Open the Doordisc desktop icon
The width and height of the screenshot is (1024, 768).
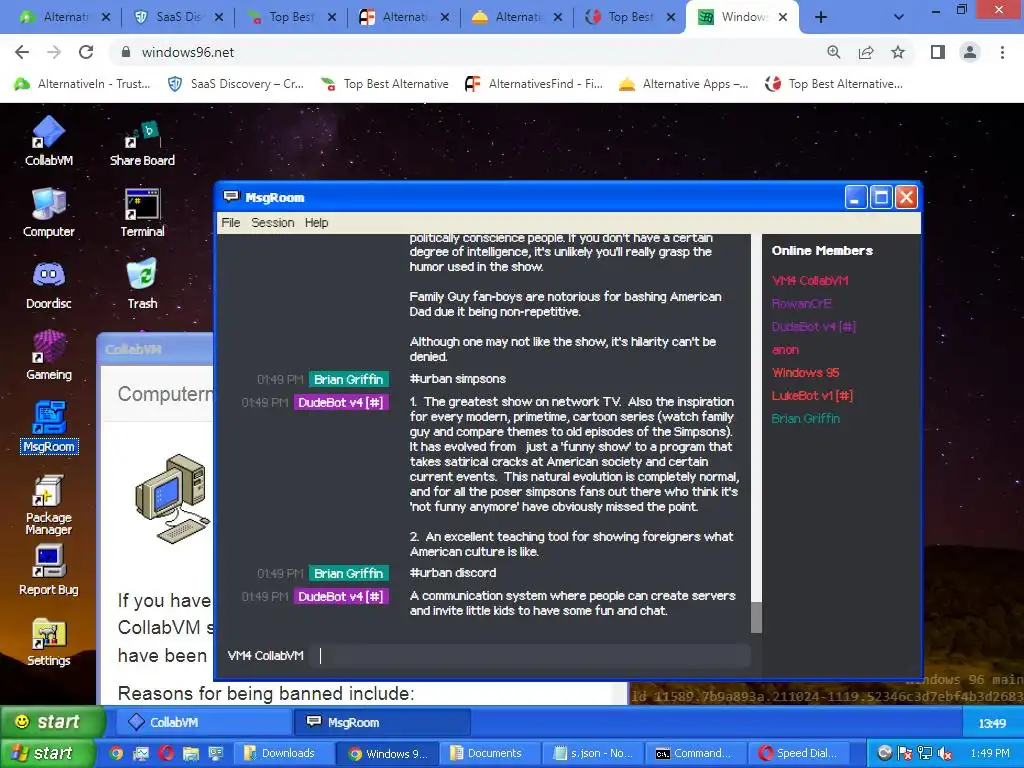pos(48,285)
